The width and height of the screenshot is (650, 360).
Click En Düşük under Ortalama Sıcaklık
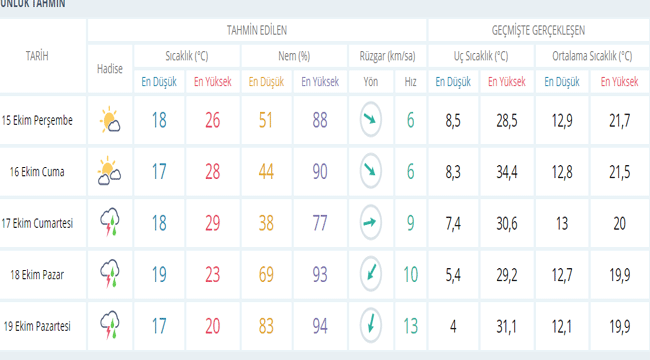[562, 82]
